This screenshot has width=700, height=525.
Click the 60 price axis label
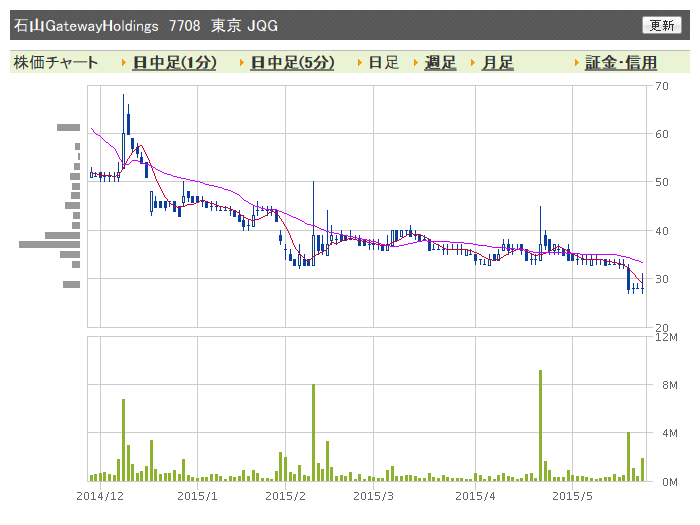point(662,134)
